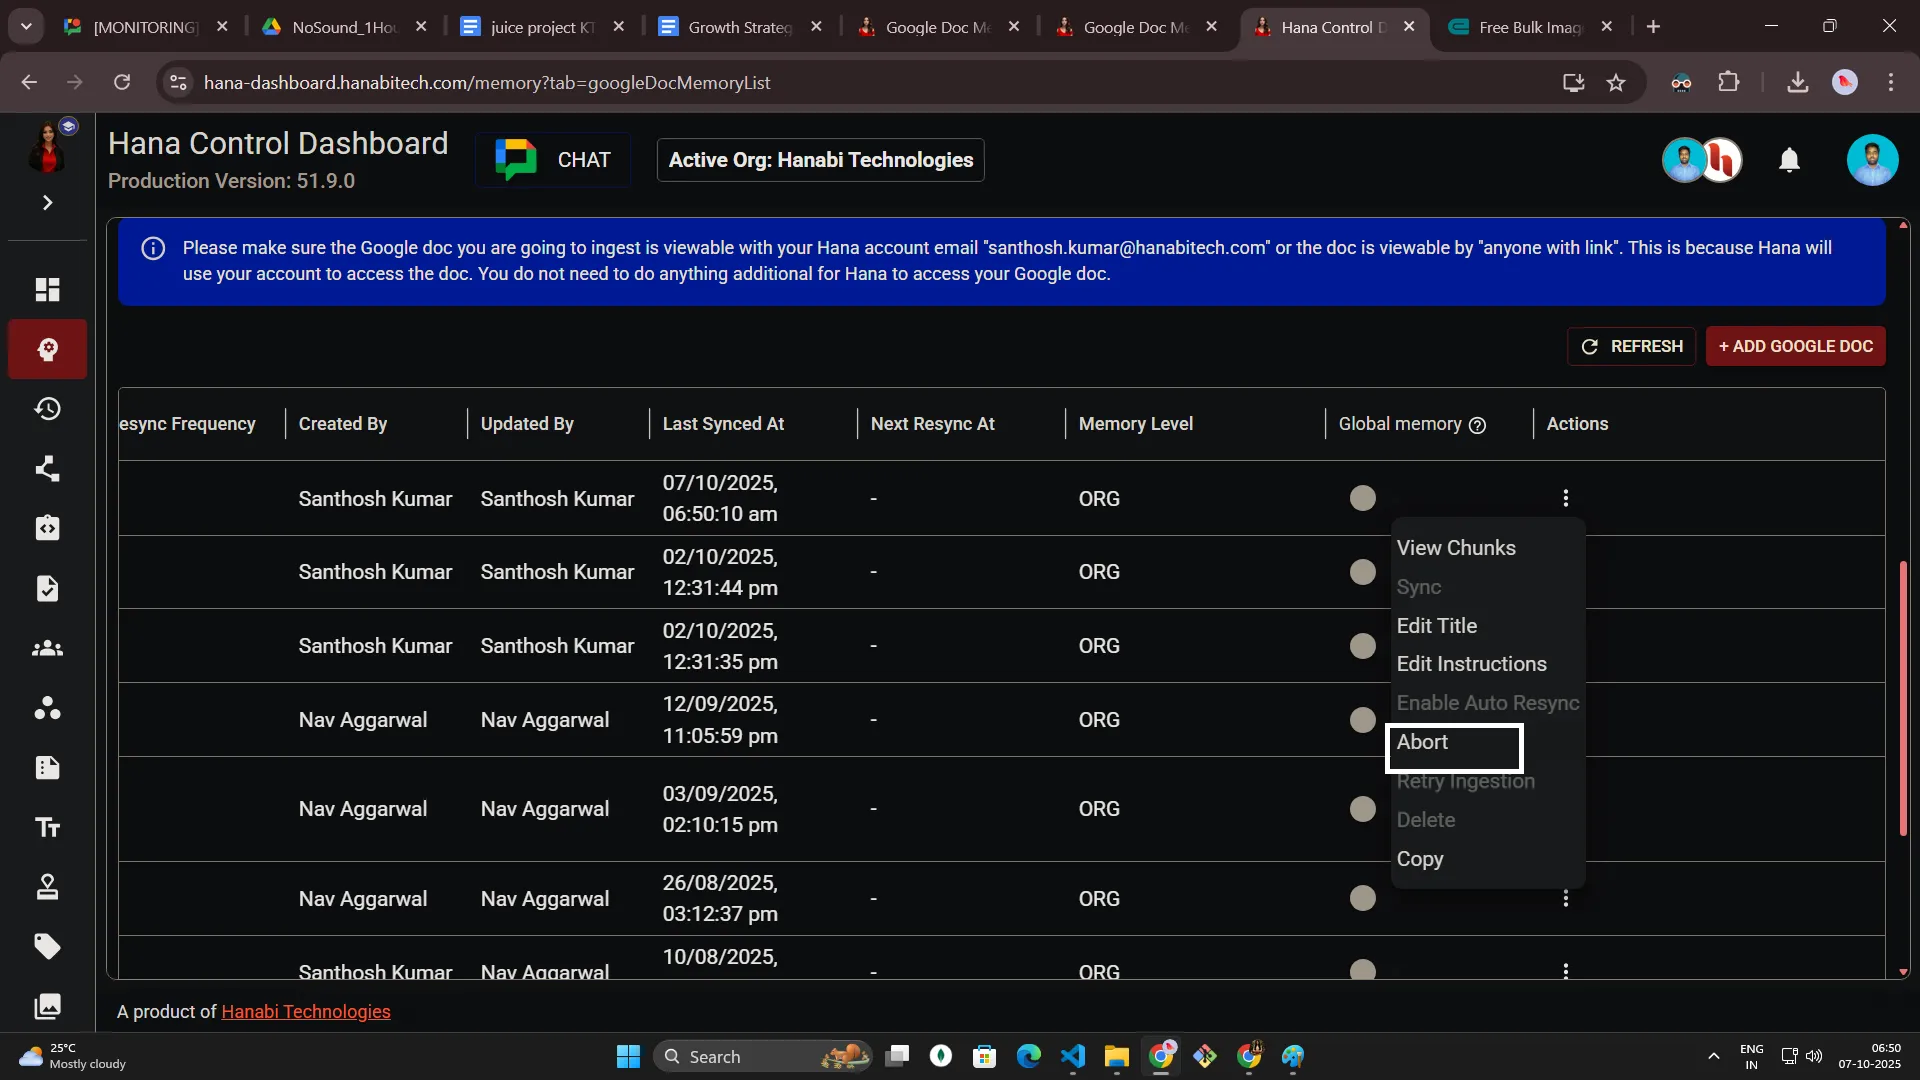
Task: Open the code snippets icon in the sidebar
Action: (47, 528)
